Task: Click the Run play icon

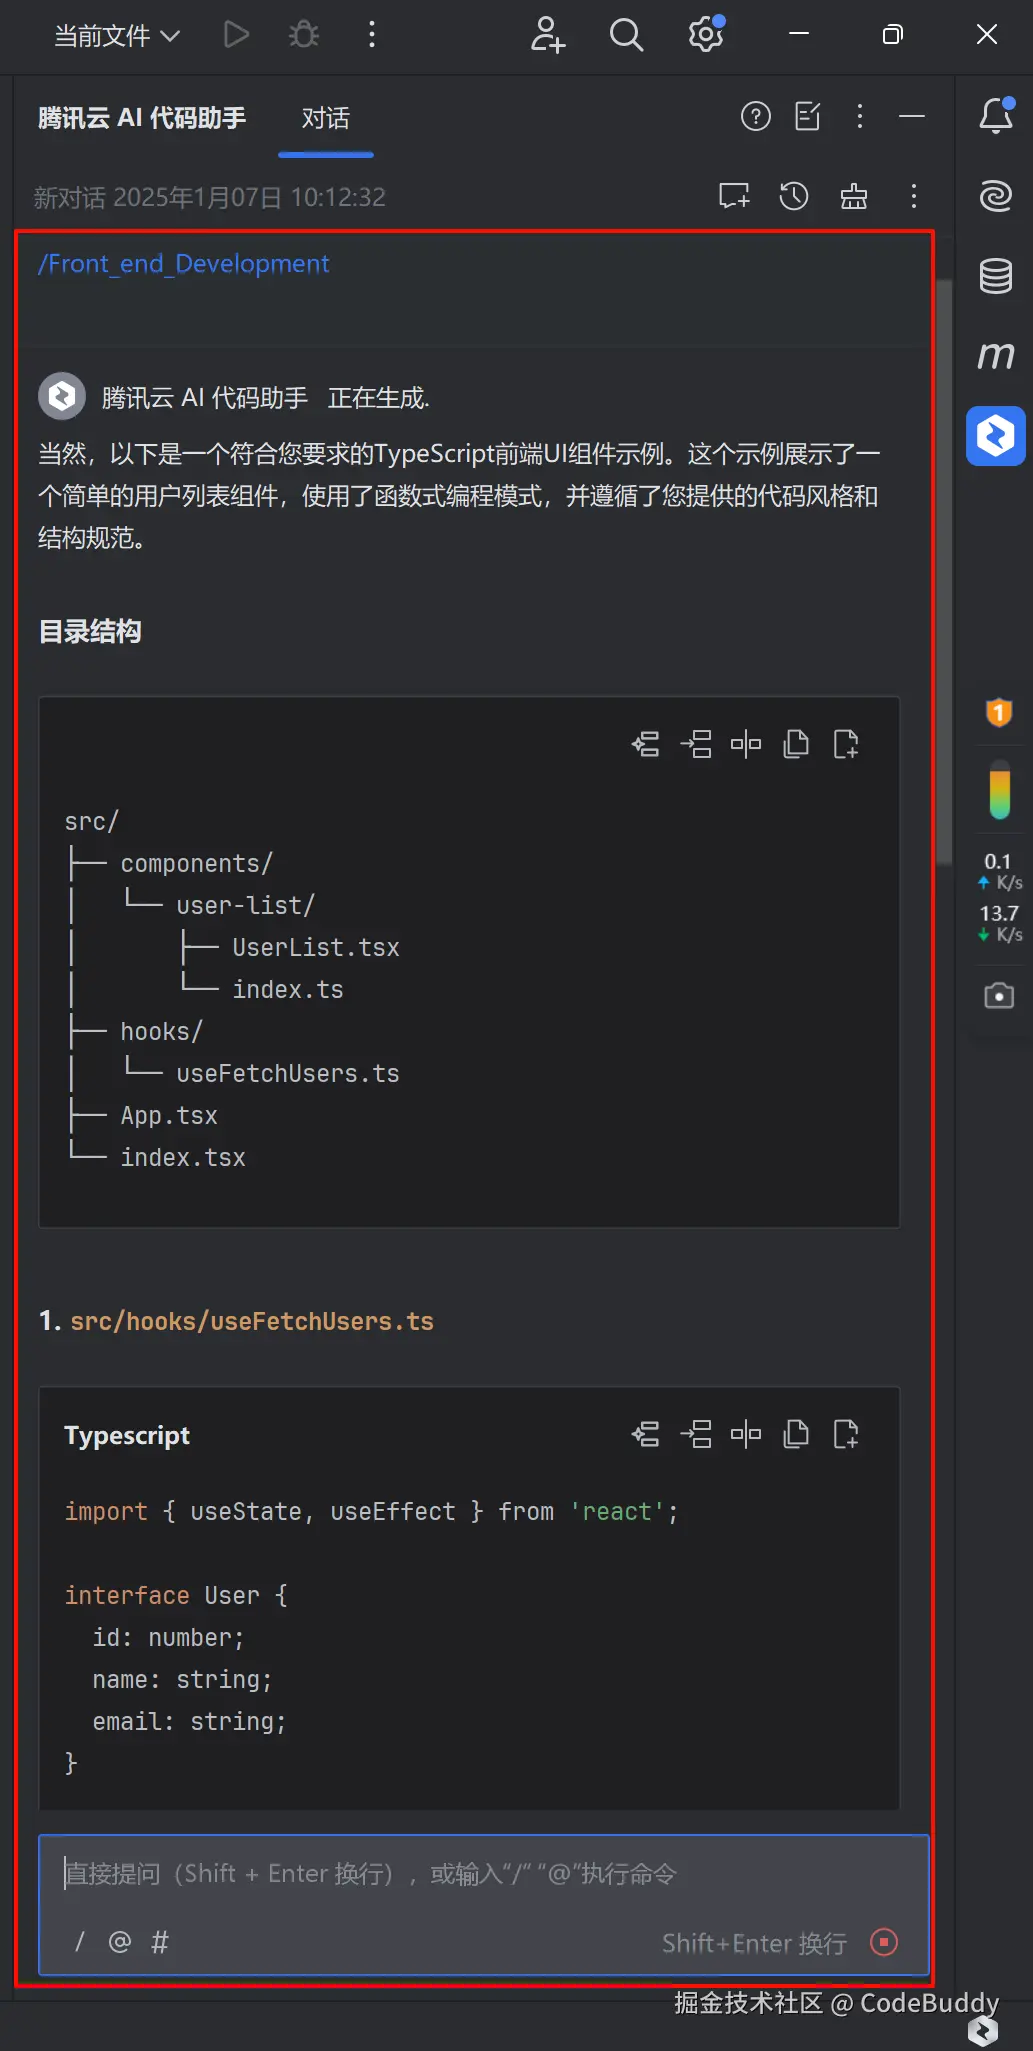Action: point(236,35)
